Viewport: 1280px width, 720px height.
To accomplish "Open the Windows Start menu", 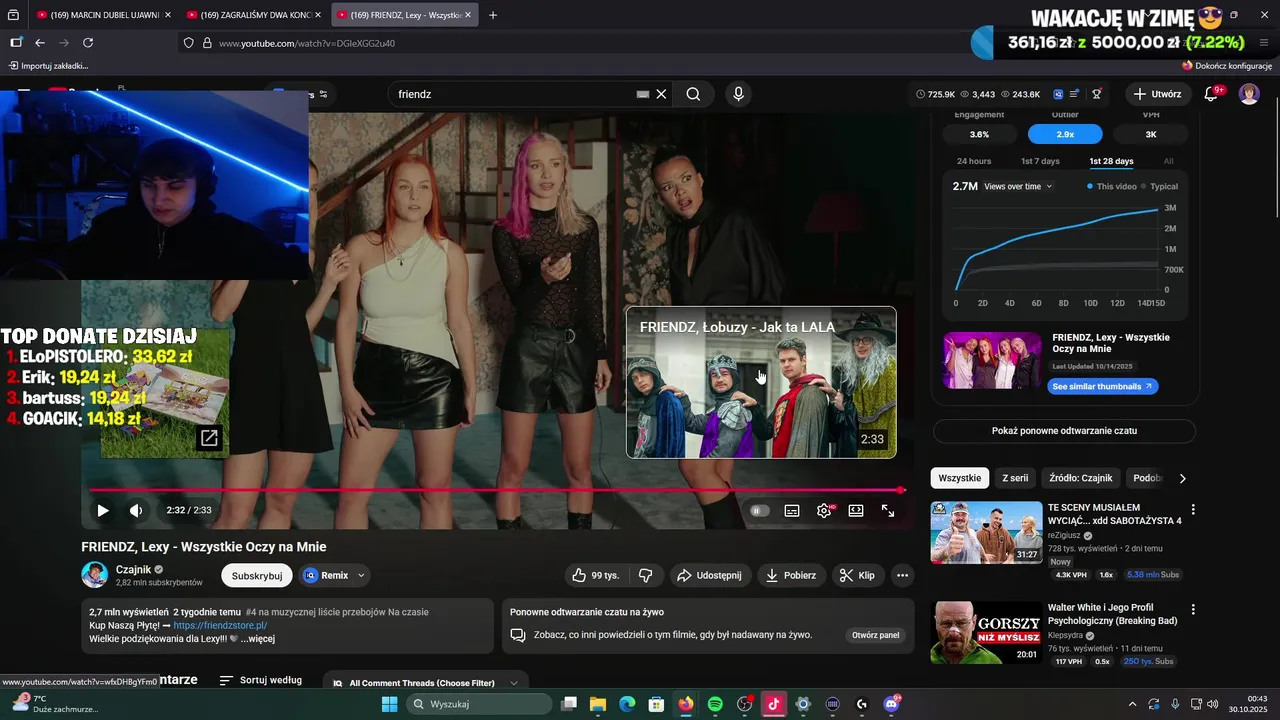I will pos(390,704).
